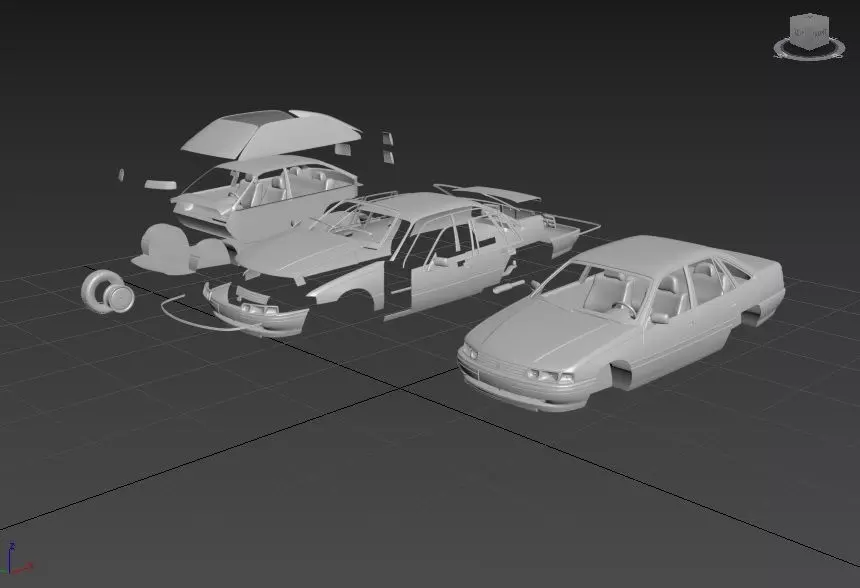Select the detached front bumper with headlights
Screen dimensions: 860x588
(x=256, y=310)
